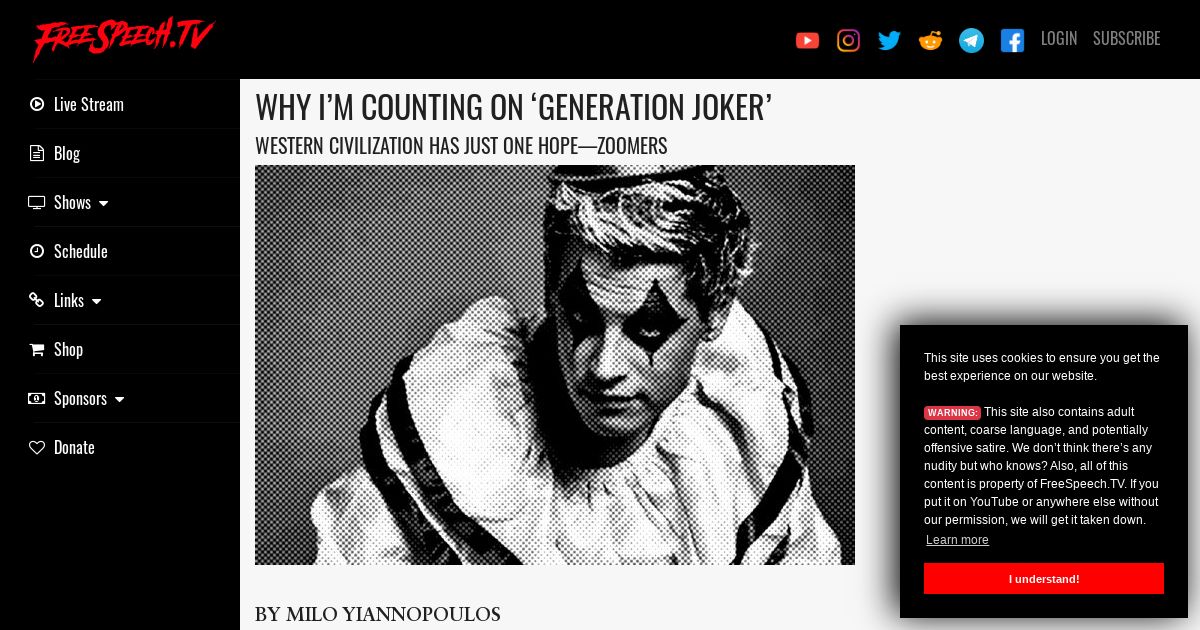Click the FreeSpeech.TV logo
Image resolution: width=1200 pixels, height=630 pixels.
click(x=123, y=38)
